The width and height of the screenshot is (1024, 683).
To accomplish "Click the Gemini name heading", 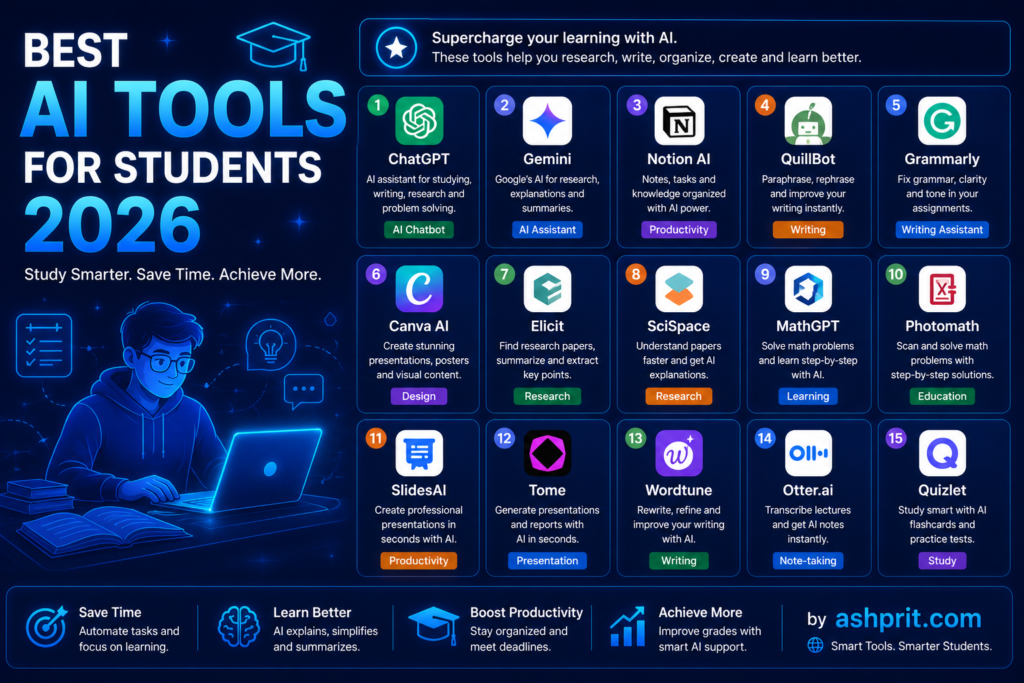I will (547, 159).
